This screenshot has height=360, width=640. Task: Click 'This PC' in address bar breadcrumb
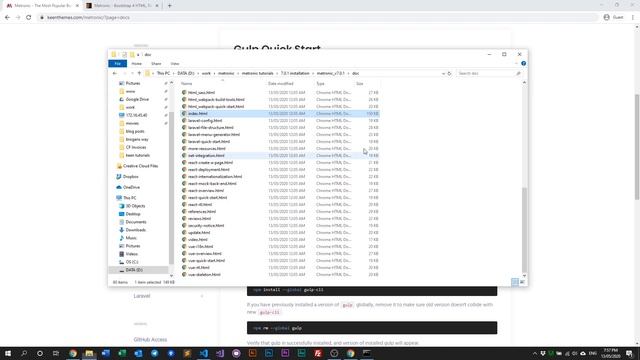pos(163,73)
